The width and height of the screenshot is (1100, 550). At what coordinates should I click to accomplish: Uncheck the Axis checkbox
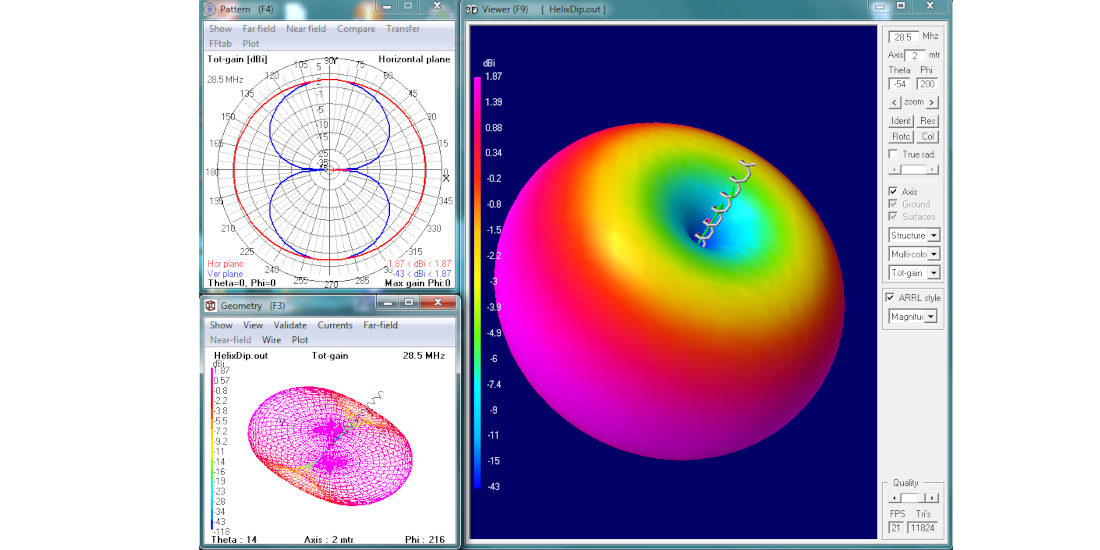(x=893, y=192)
